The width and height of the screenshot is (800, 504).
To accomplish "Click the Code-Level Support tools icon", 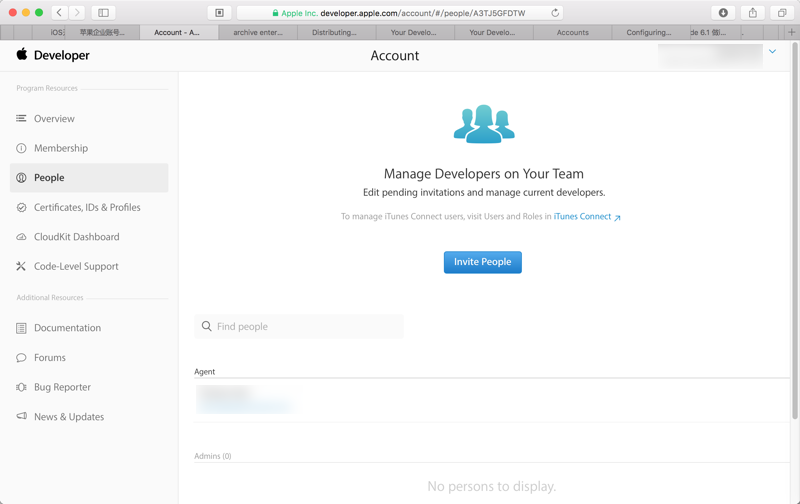I will [x=21, y=266].
